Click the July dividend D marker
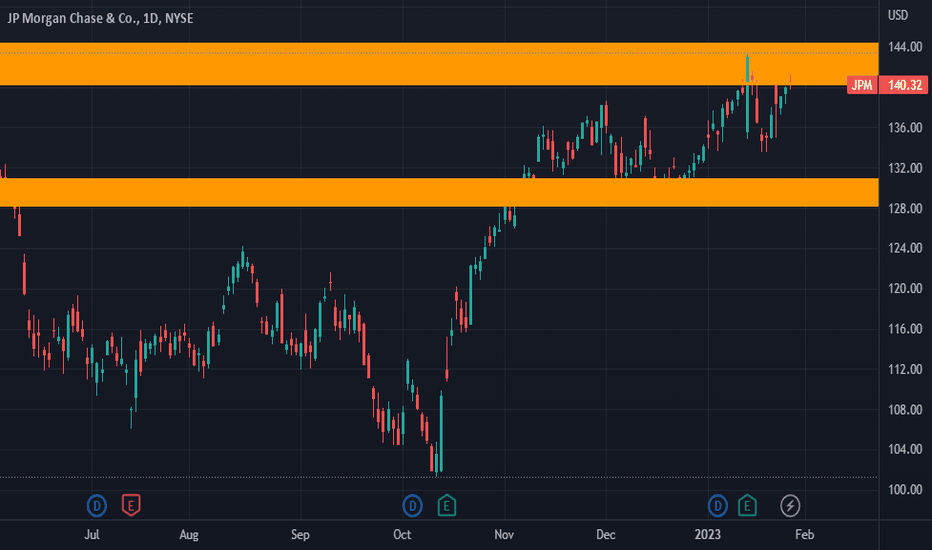The image size is (932, 550). point(96,506)
